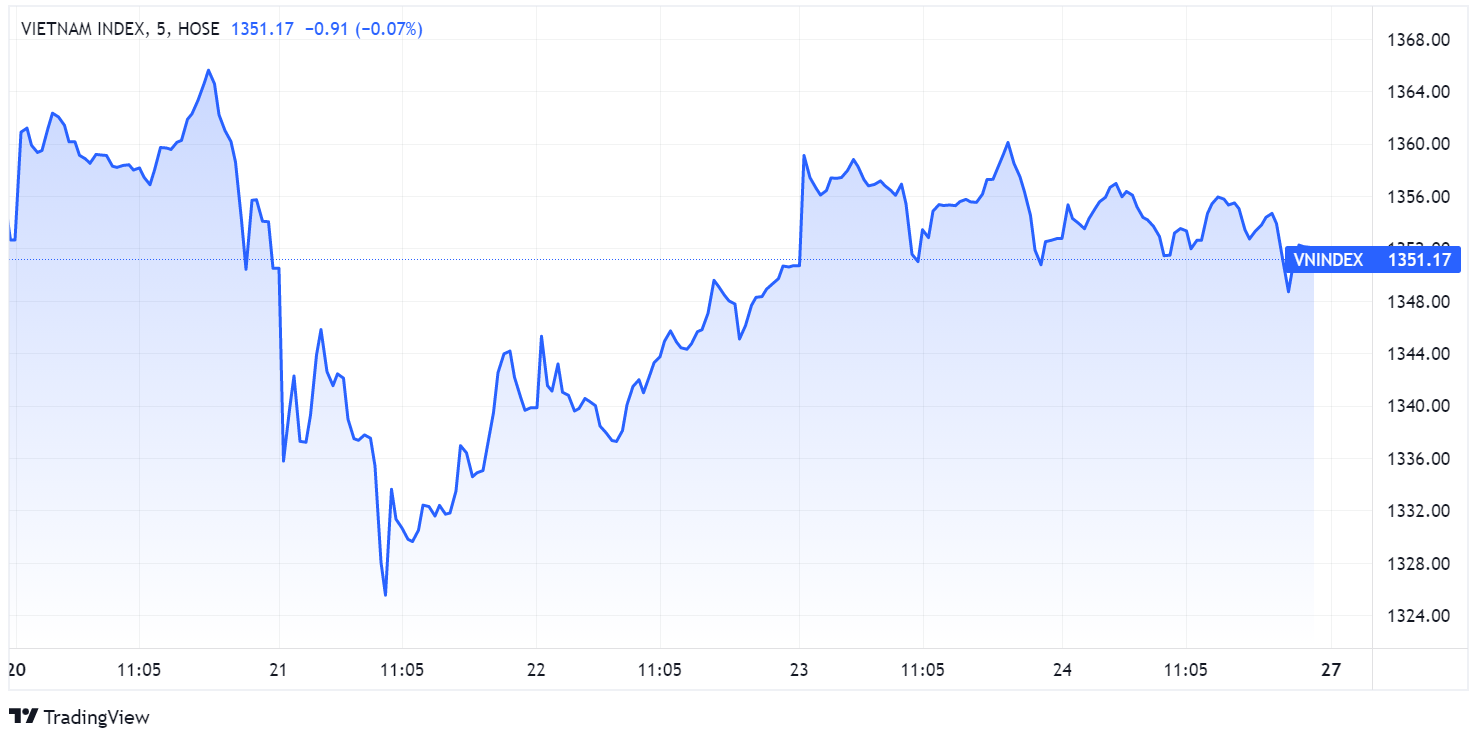Click the TradingView logo icon
Image resolution: width=1483 pixels, height=743 pixels.
[23, 716]
